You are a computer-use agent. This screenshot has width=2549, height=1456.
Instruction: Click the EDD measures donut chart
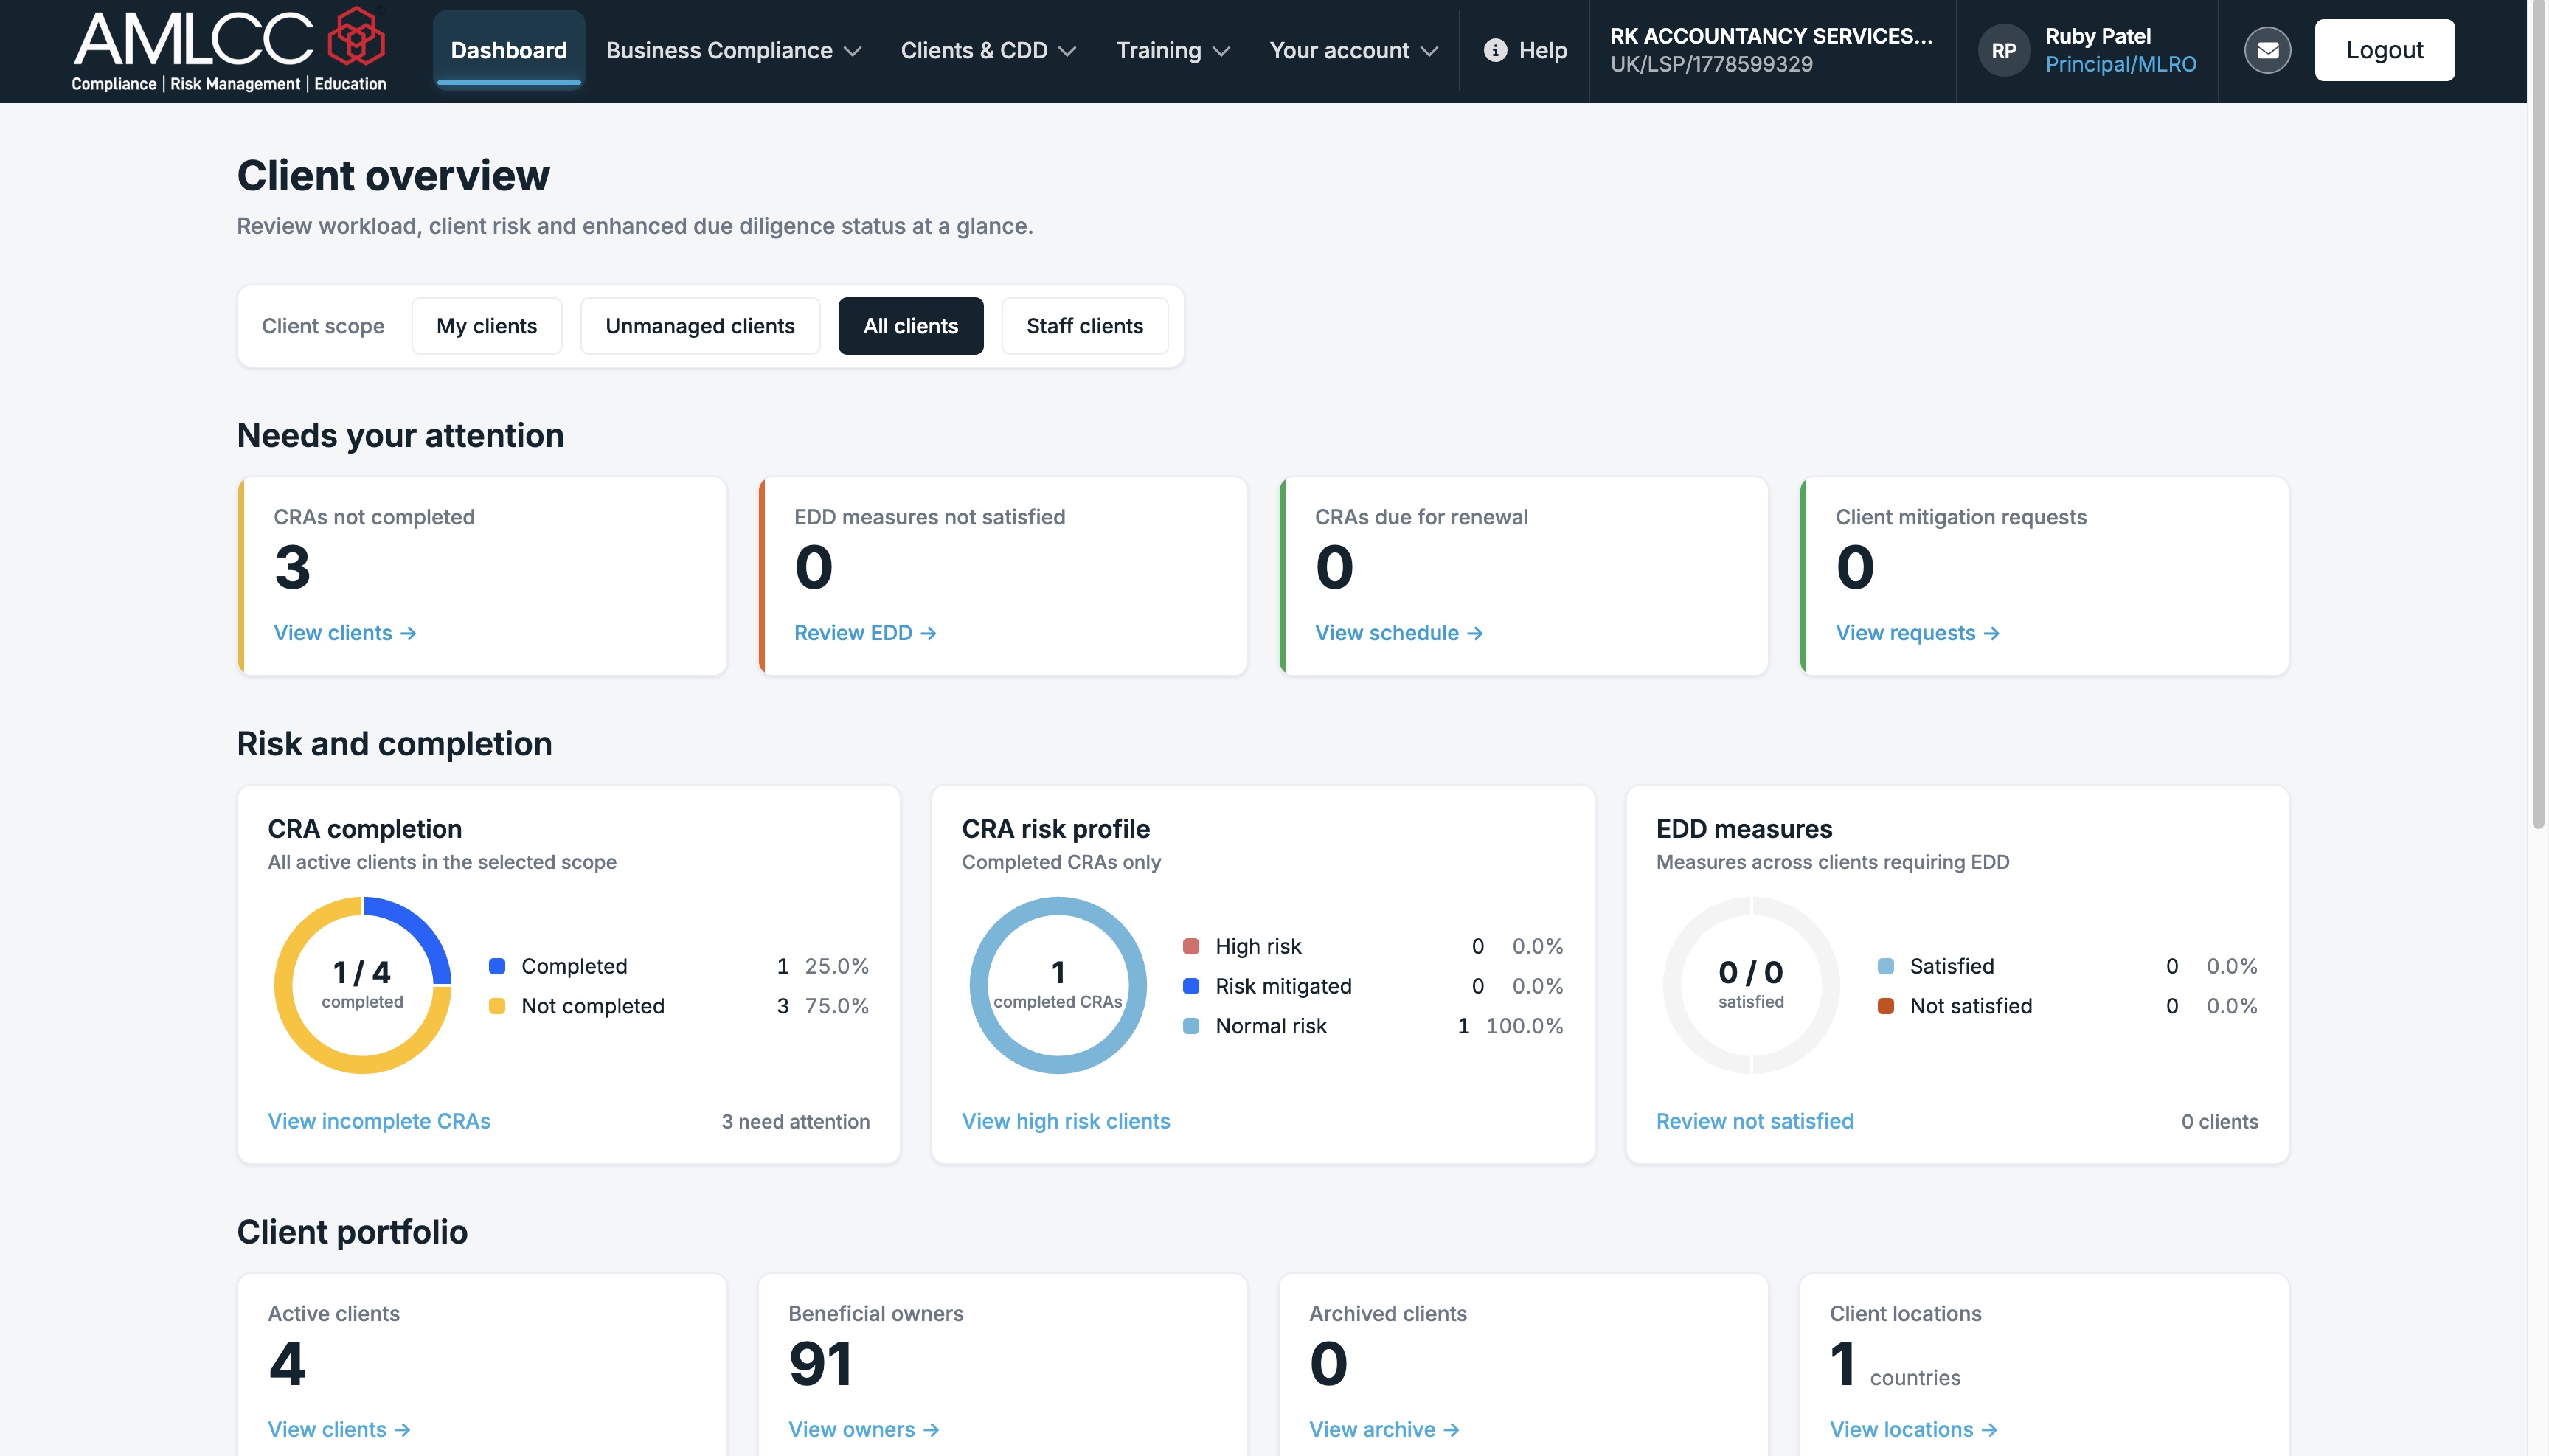click(1751, 985)
